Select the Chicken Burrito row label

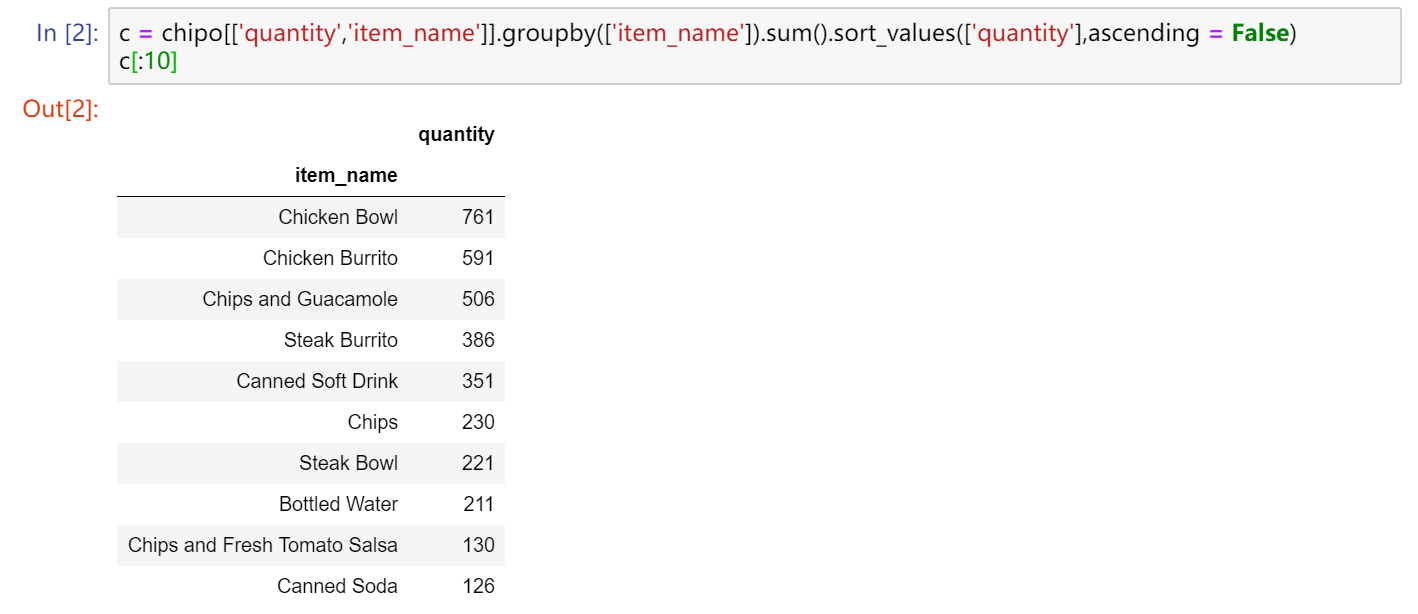tap(330, 258)
